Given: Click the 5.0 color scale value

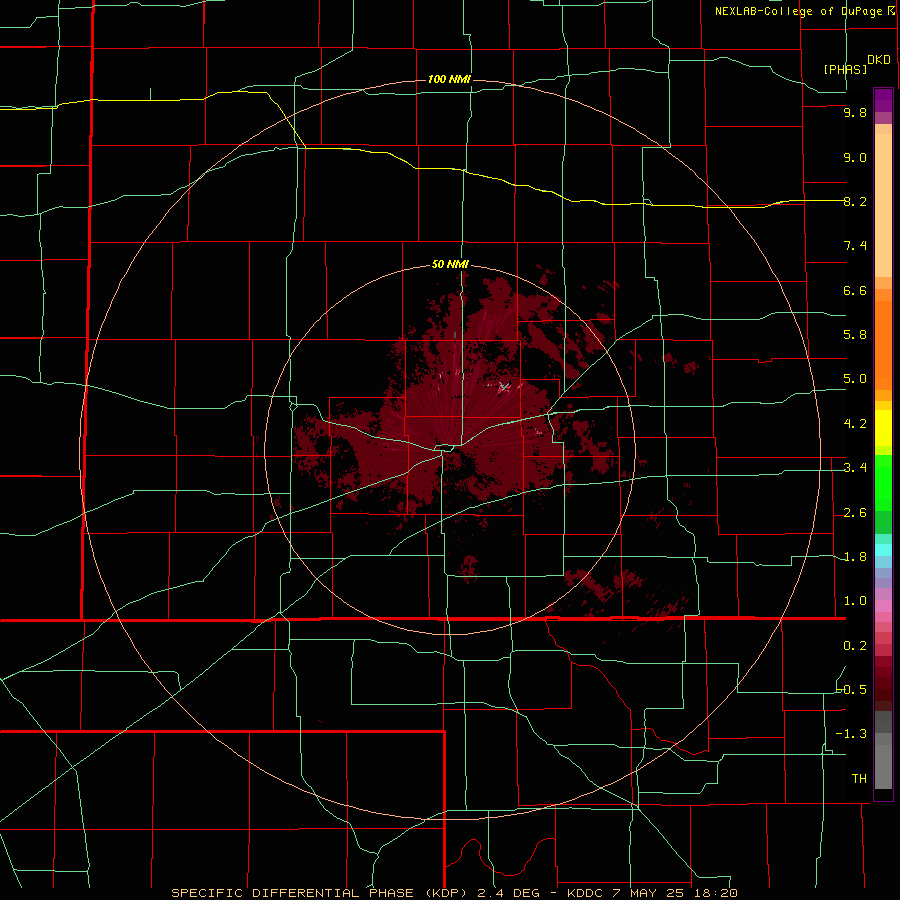Looking at the screenshot, I should pyautogui.click(x=855, y=379).
